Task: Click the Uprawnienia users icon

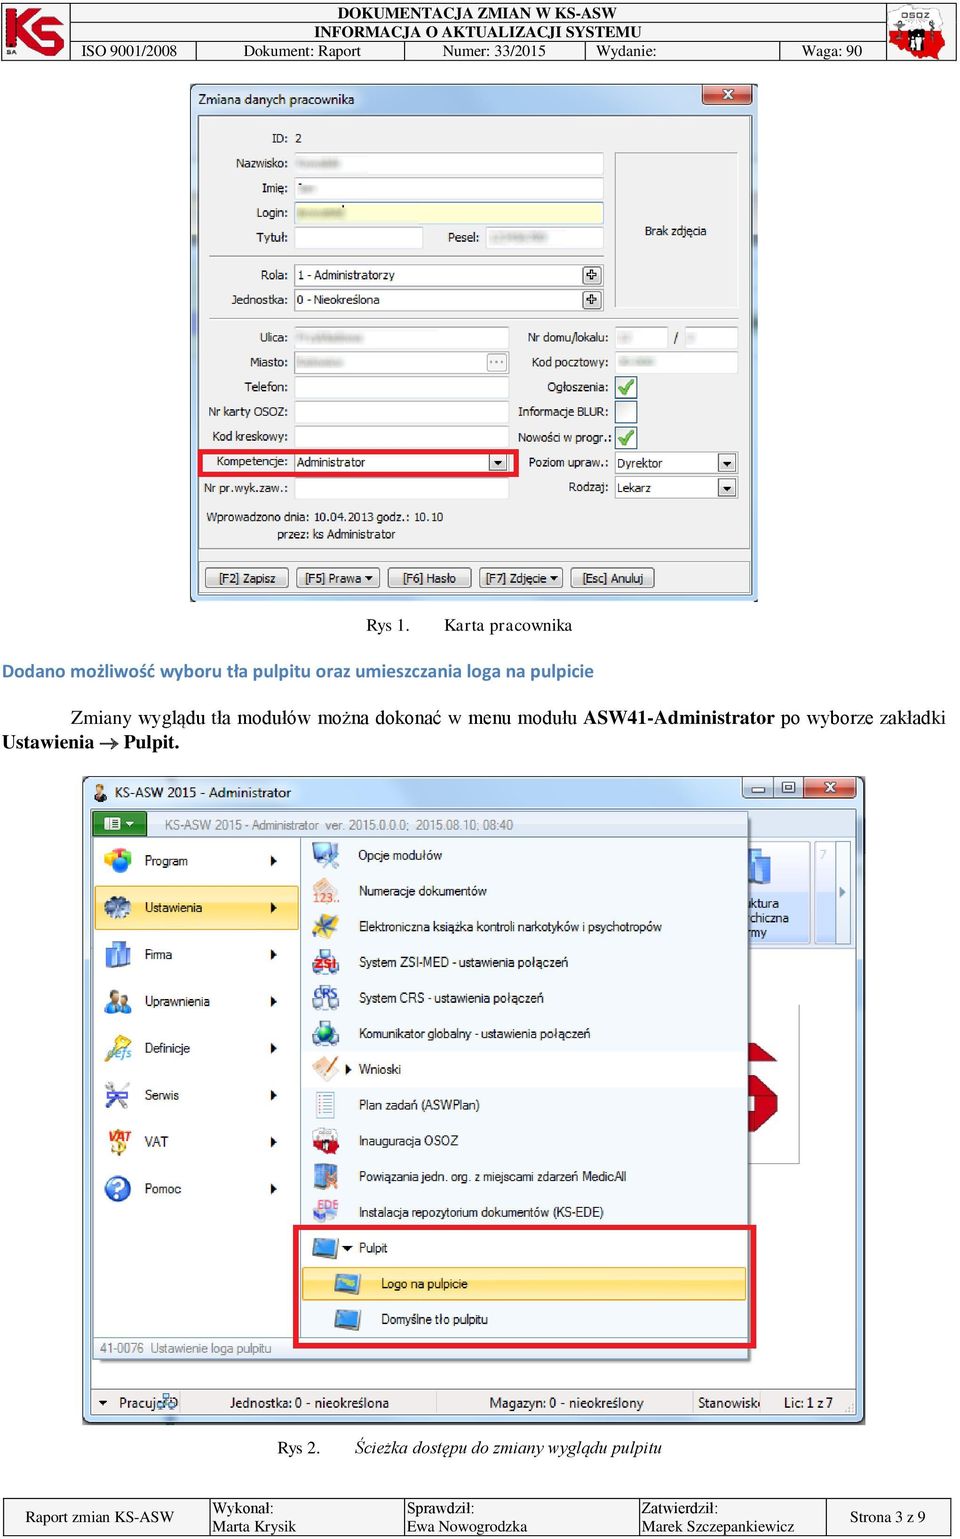Action: [118, 1001]
